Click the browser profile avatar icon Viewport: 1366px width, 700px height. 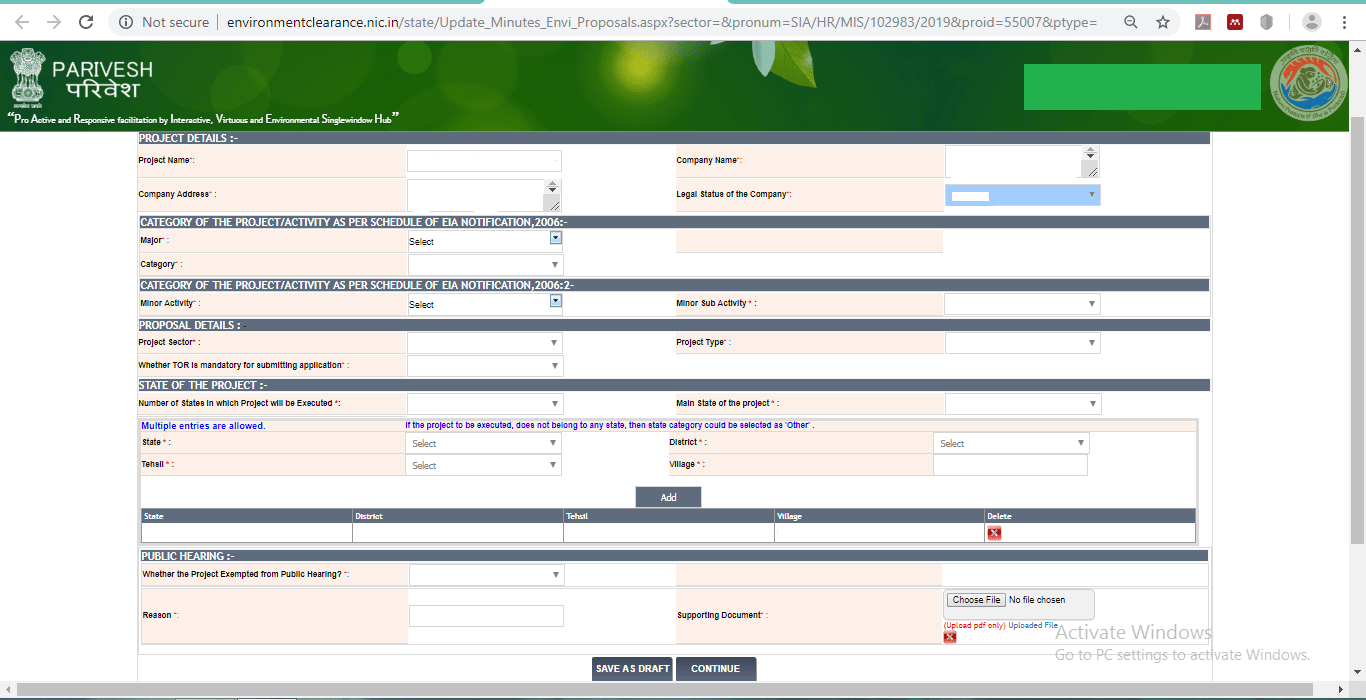[x=1311, y=20]
